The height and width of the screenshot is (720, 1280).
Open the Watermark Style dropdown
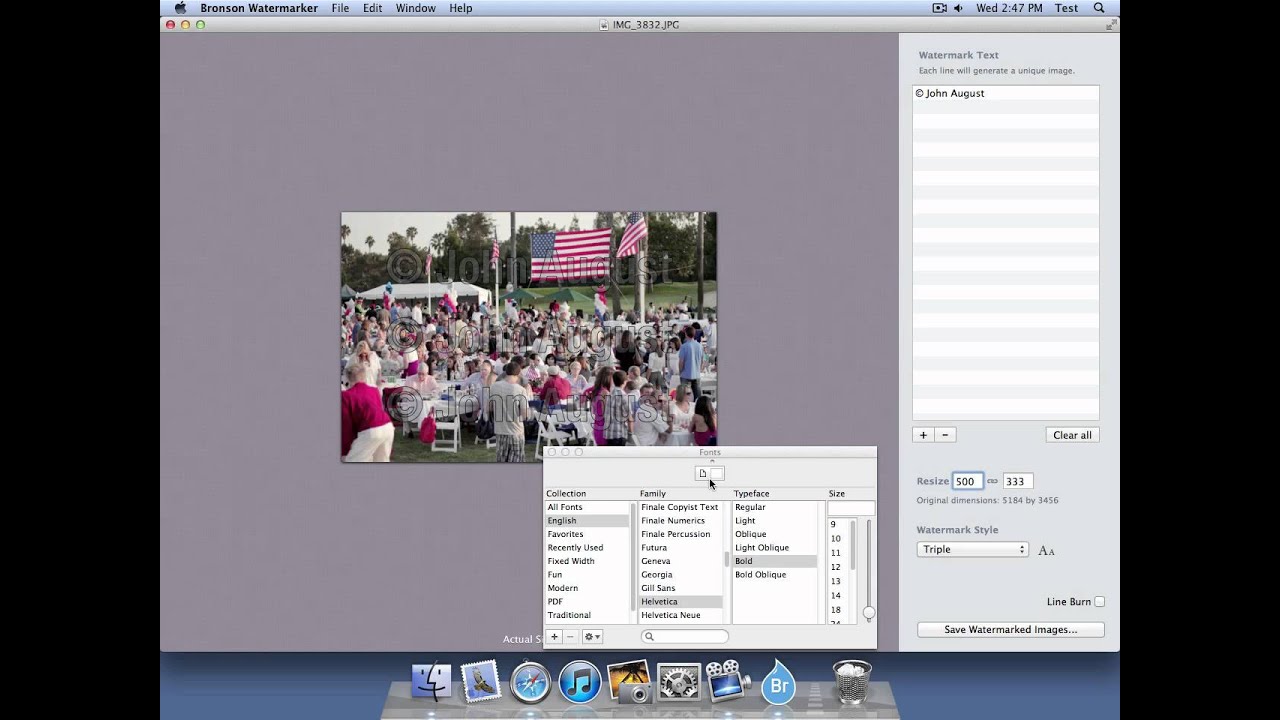972,549
